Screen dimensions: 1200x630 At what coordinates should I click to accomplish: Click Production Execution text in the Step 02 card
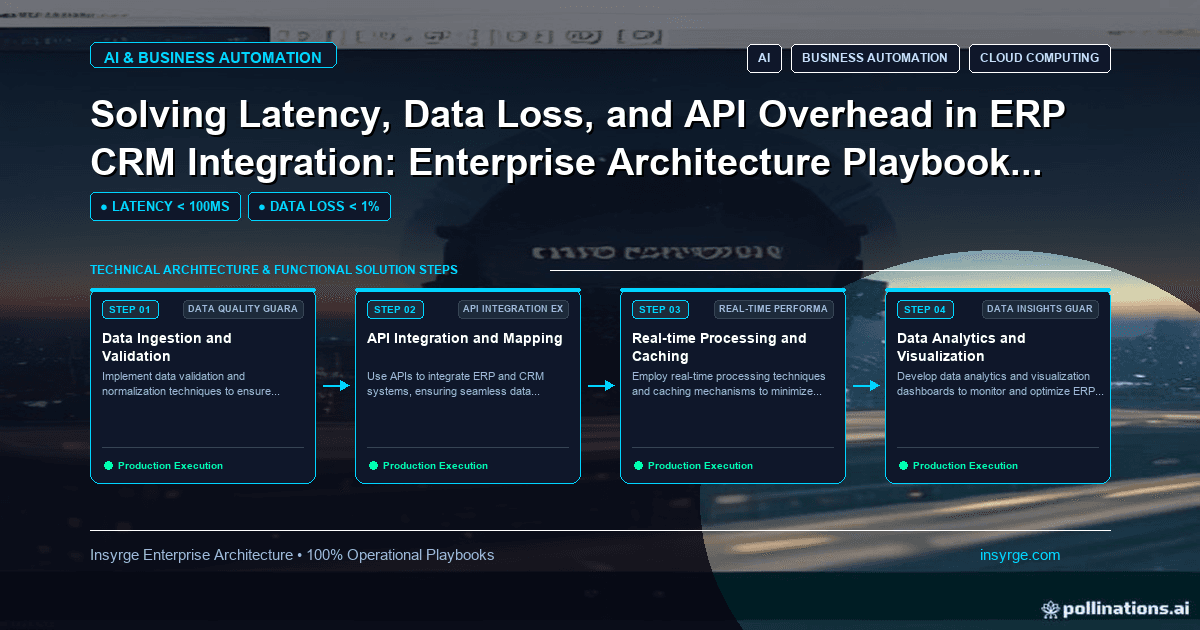click(x=435, y=466)
